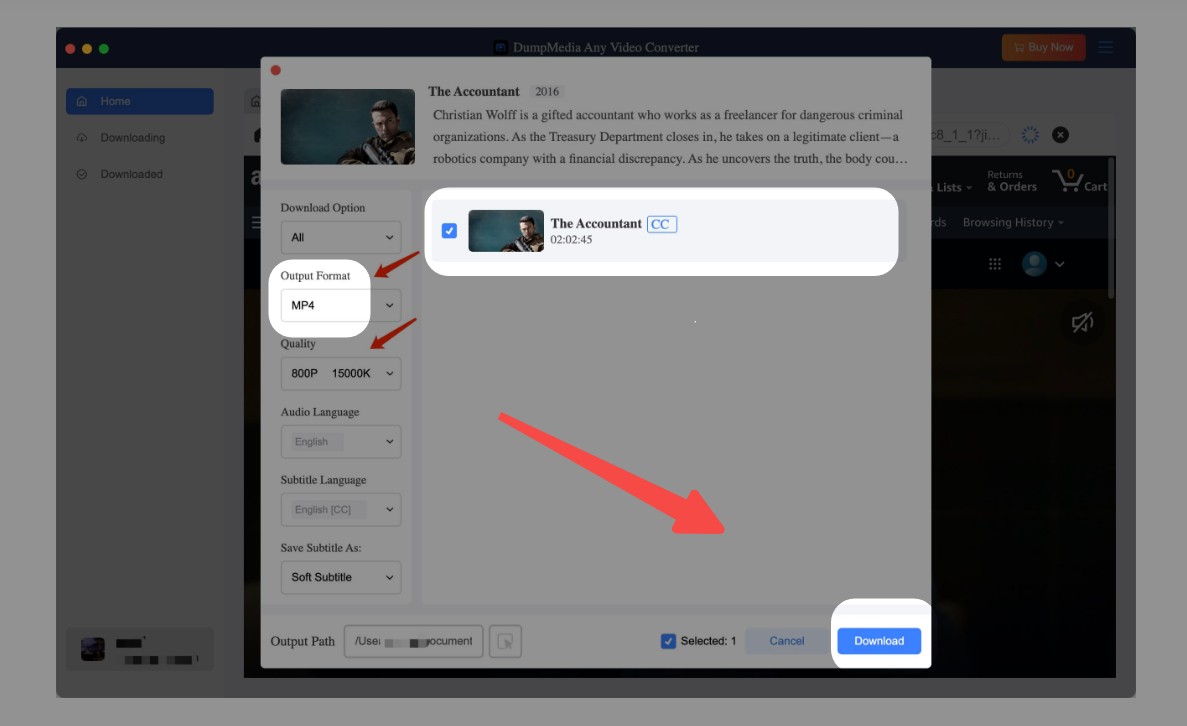The image size is (1187, 726).
Task: Open Browsing History menu
Action: click(1013, 223)
